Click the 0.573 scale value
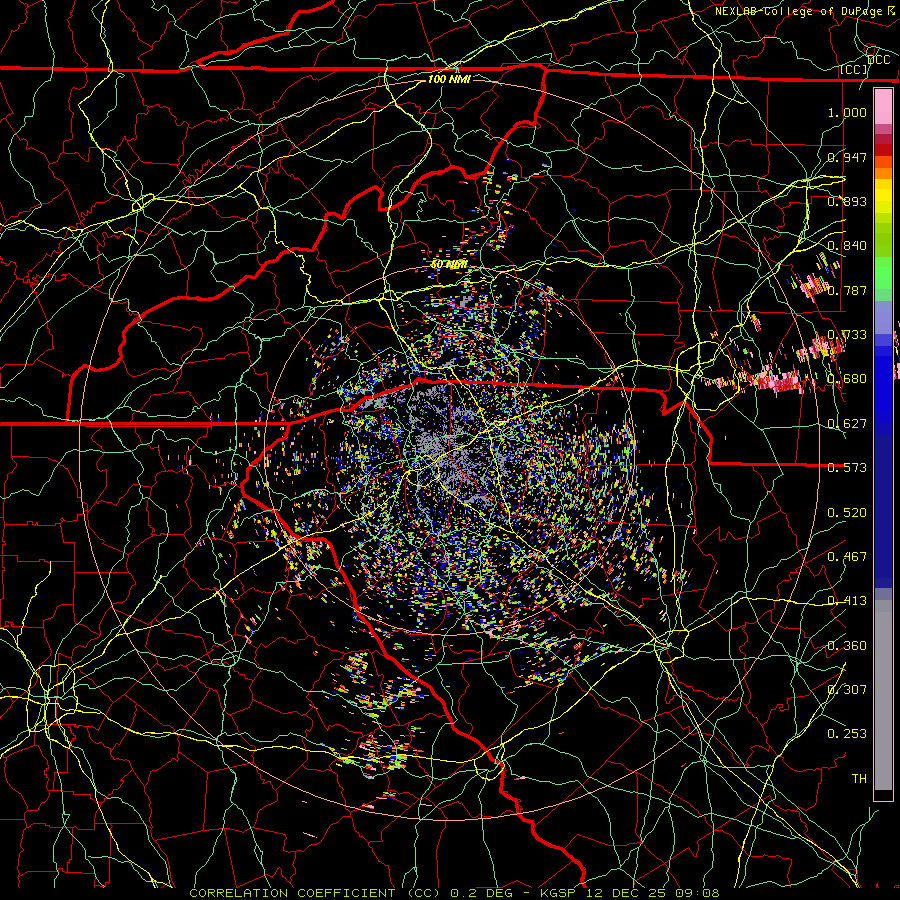 click(847, 468)
